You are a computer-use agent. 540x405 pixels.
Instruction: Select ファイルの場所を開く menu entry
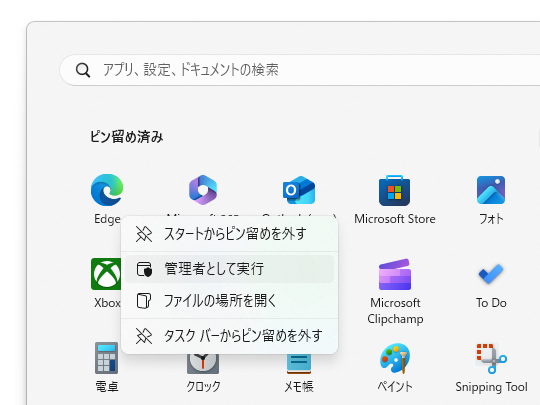click(230, 301)
